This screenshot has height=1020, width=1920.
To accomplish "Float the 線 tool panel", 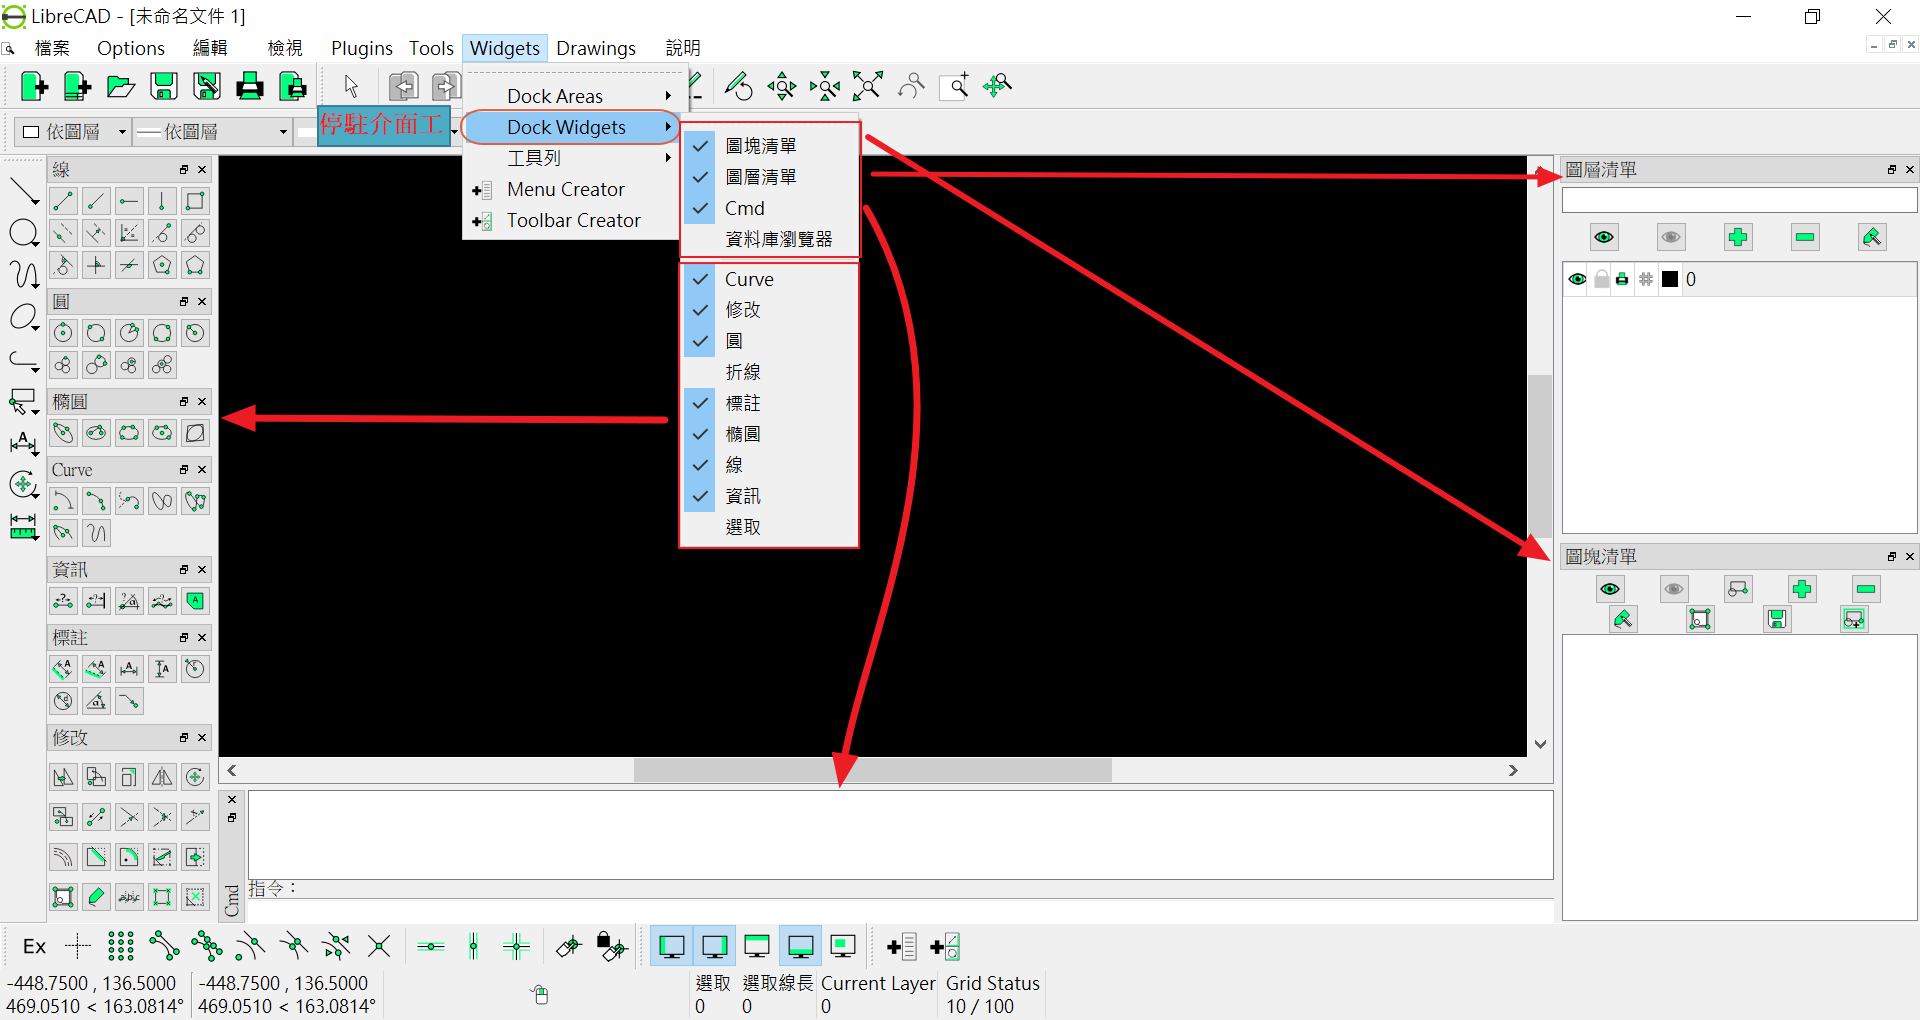I will (x=184, y=170).
